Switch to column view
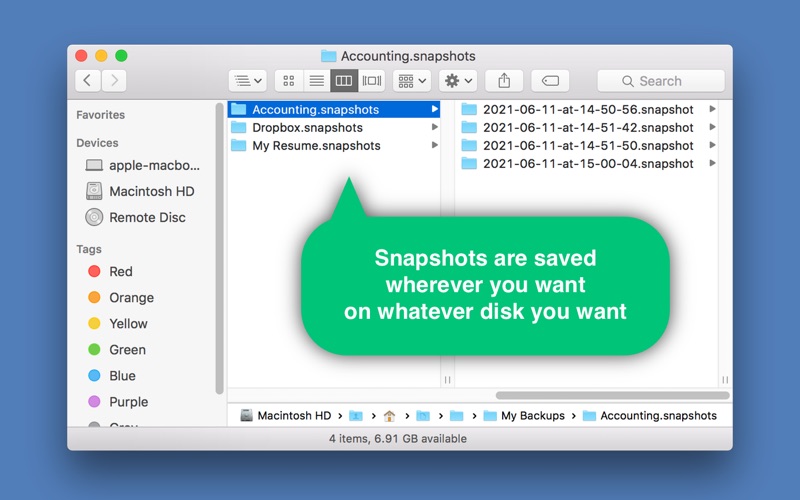 click(x=344, y=81)
